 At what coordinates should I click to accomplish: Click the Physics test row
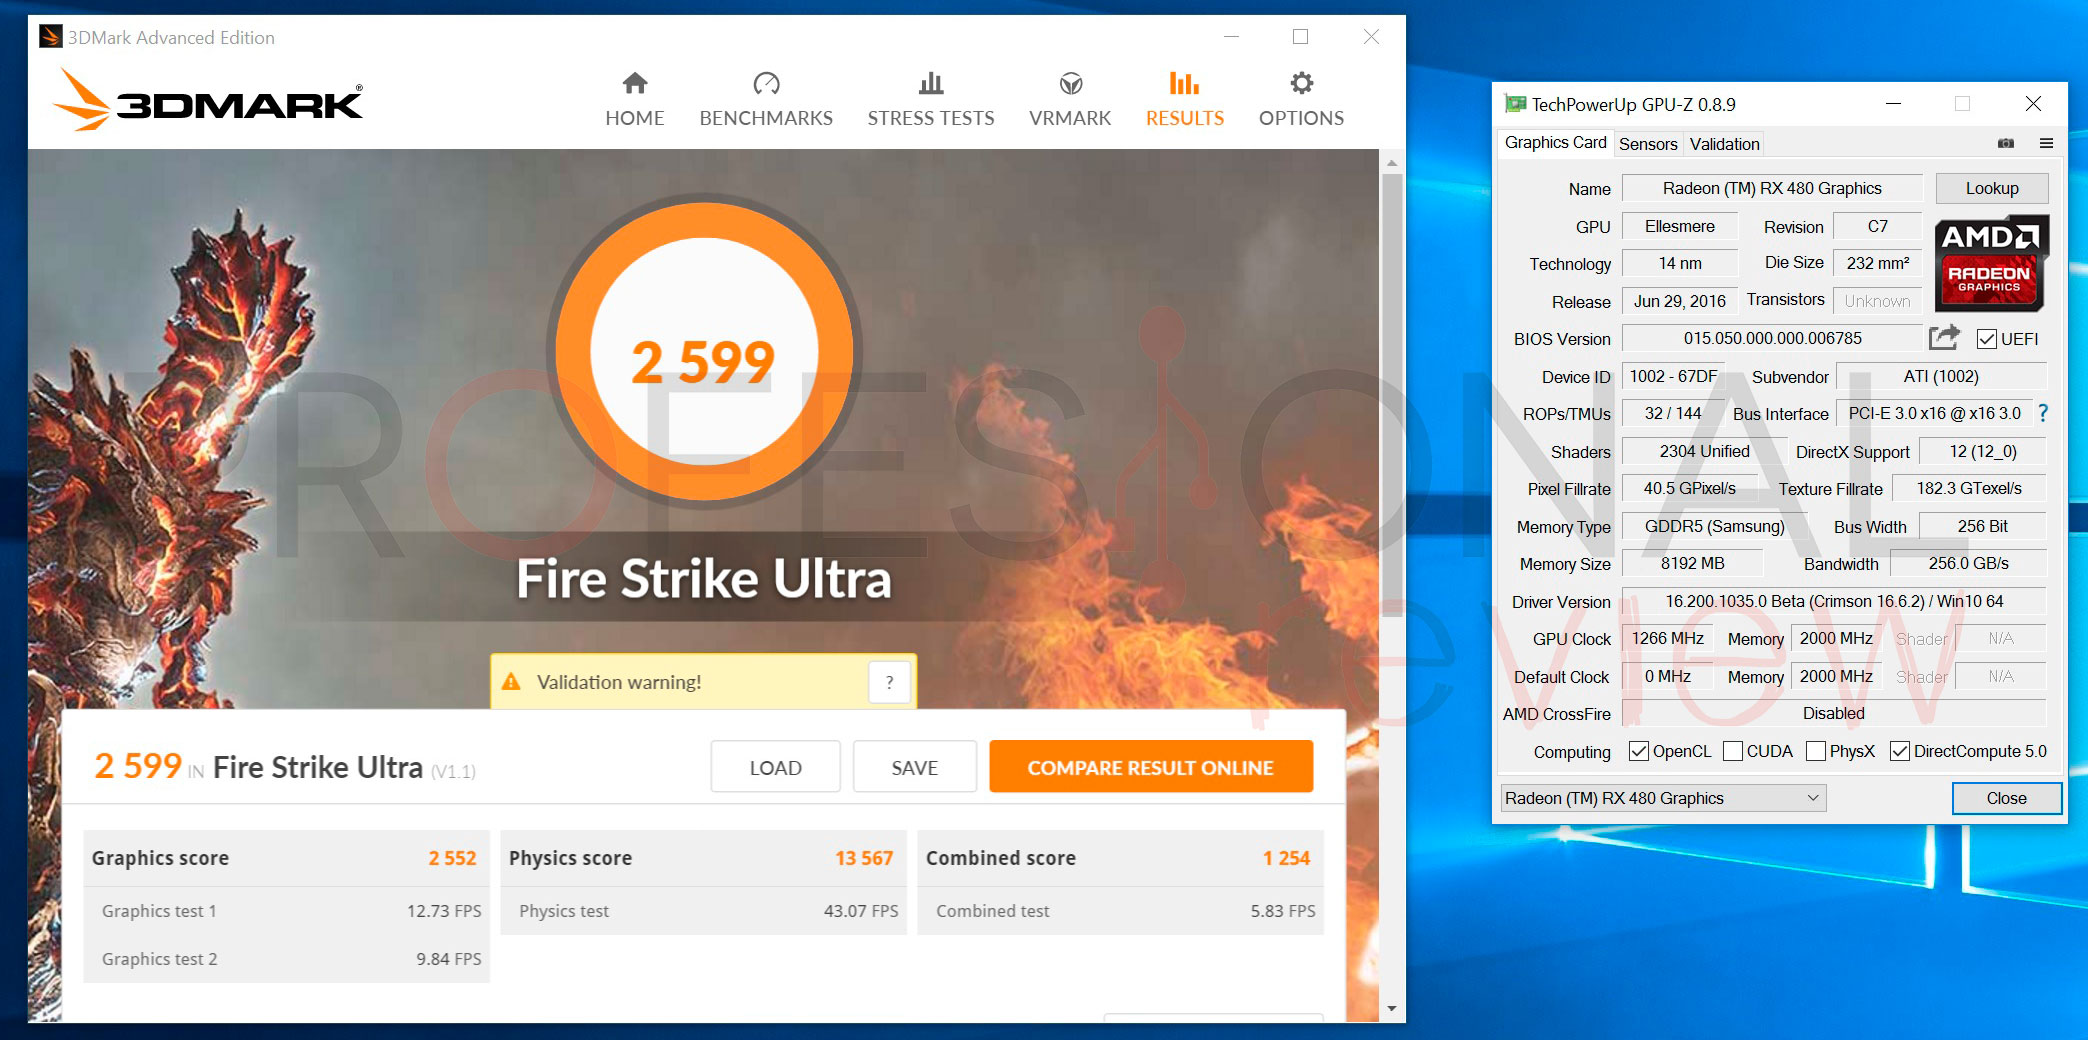(704, 911)
